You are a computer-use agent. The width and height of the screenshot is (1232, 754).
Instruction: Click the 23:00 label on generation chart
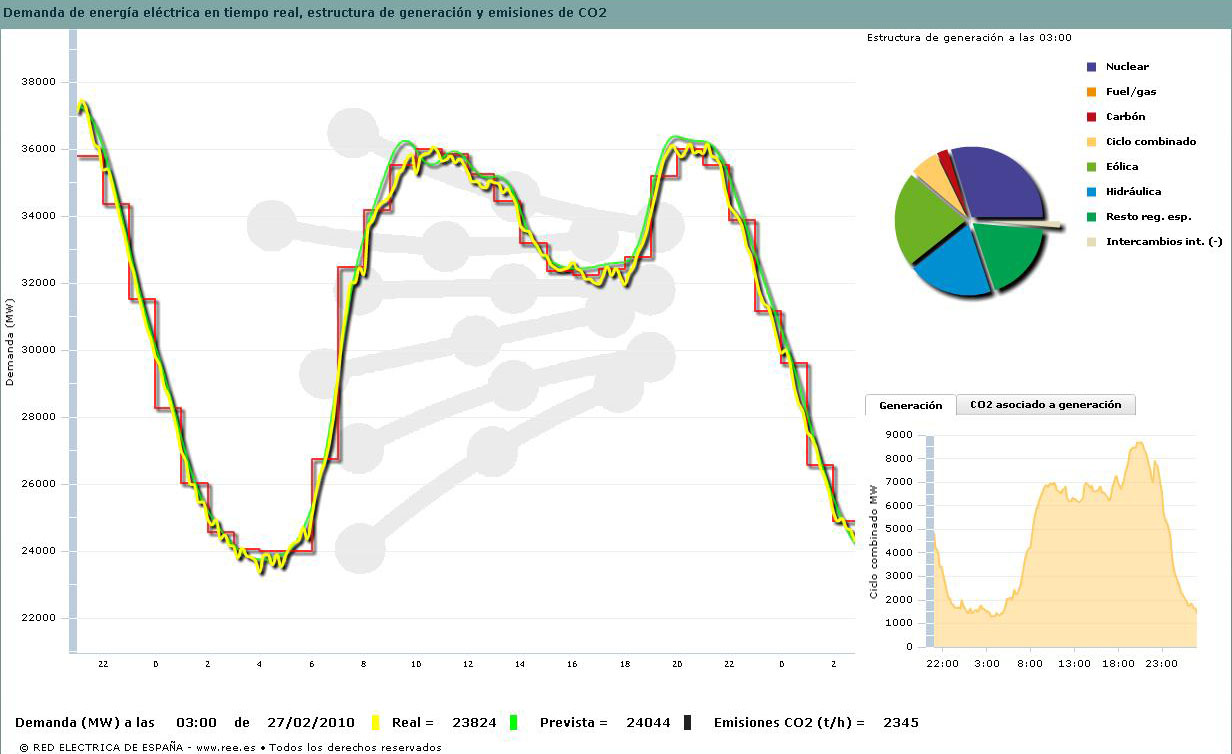pos(1161,662)
